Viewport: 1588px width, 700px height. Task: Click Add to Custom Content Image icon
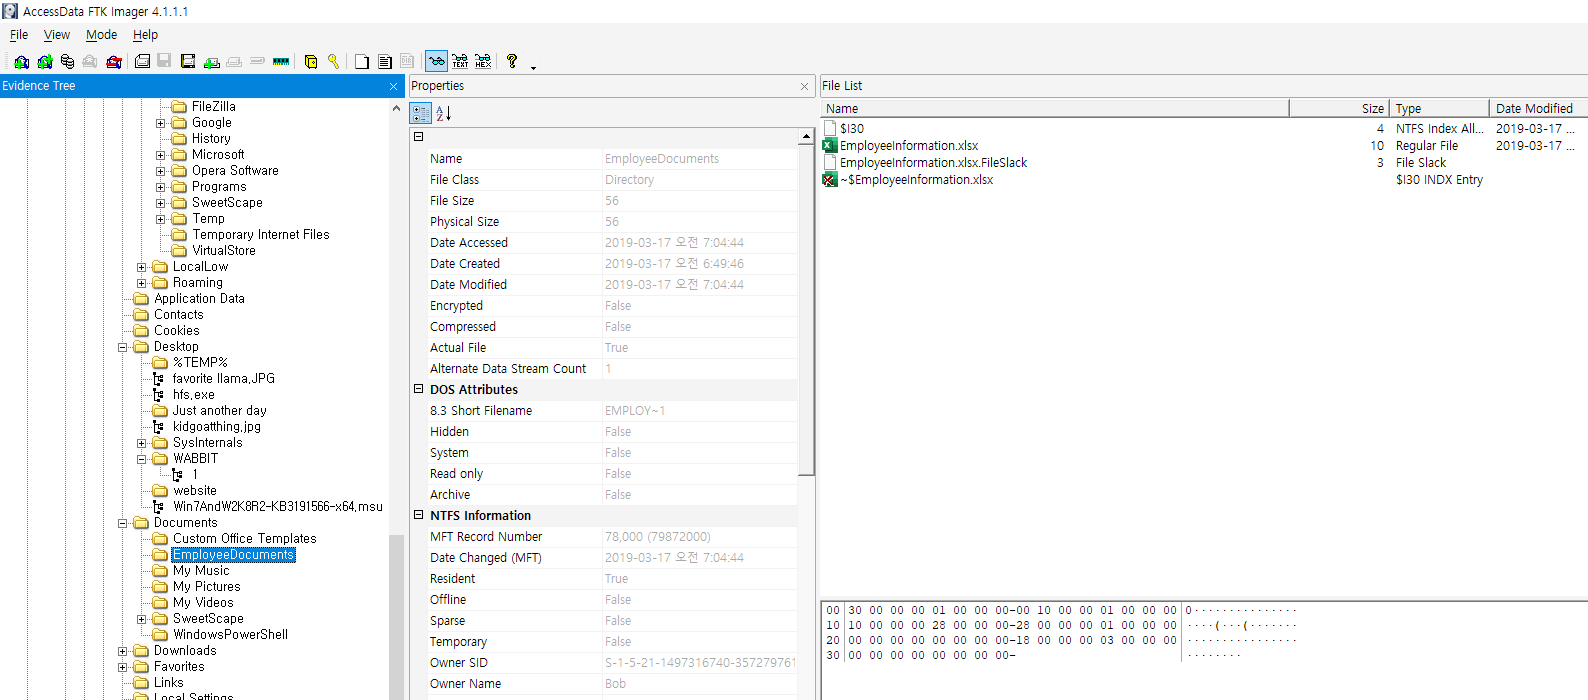point(212,61)
